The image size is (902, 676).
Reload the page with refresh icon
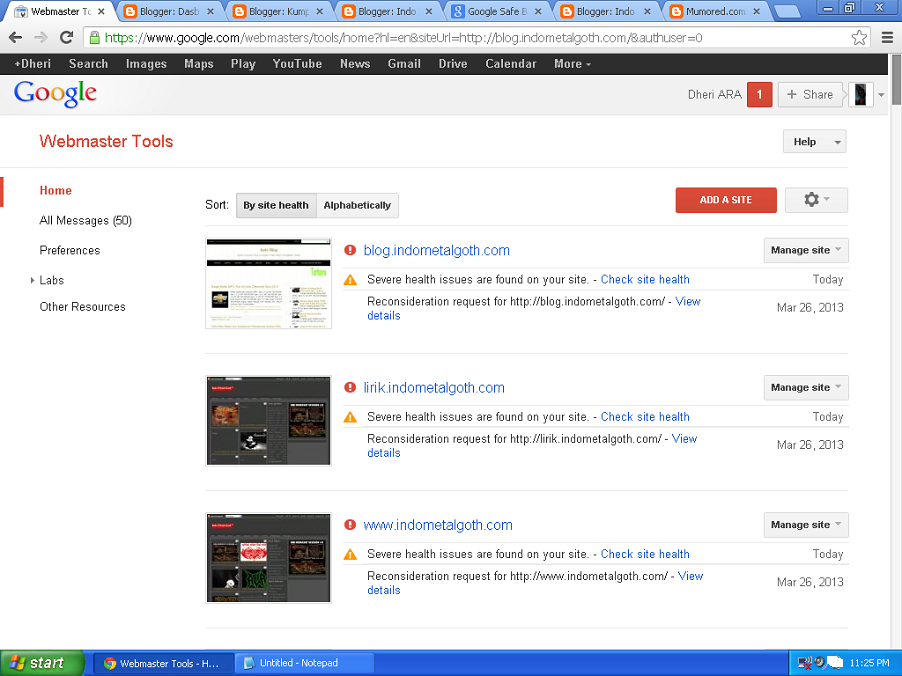[66, 38]
